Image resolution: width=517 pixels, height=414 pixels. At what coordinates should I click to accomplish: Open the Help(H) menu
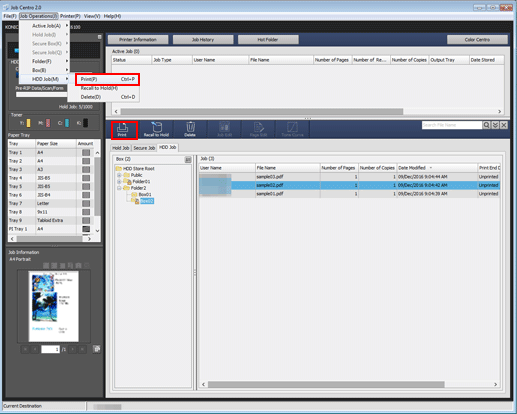(x=112, y=16)
